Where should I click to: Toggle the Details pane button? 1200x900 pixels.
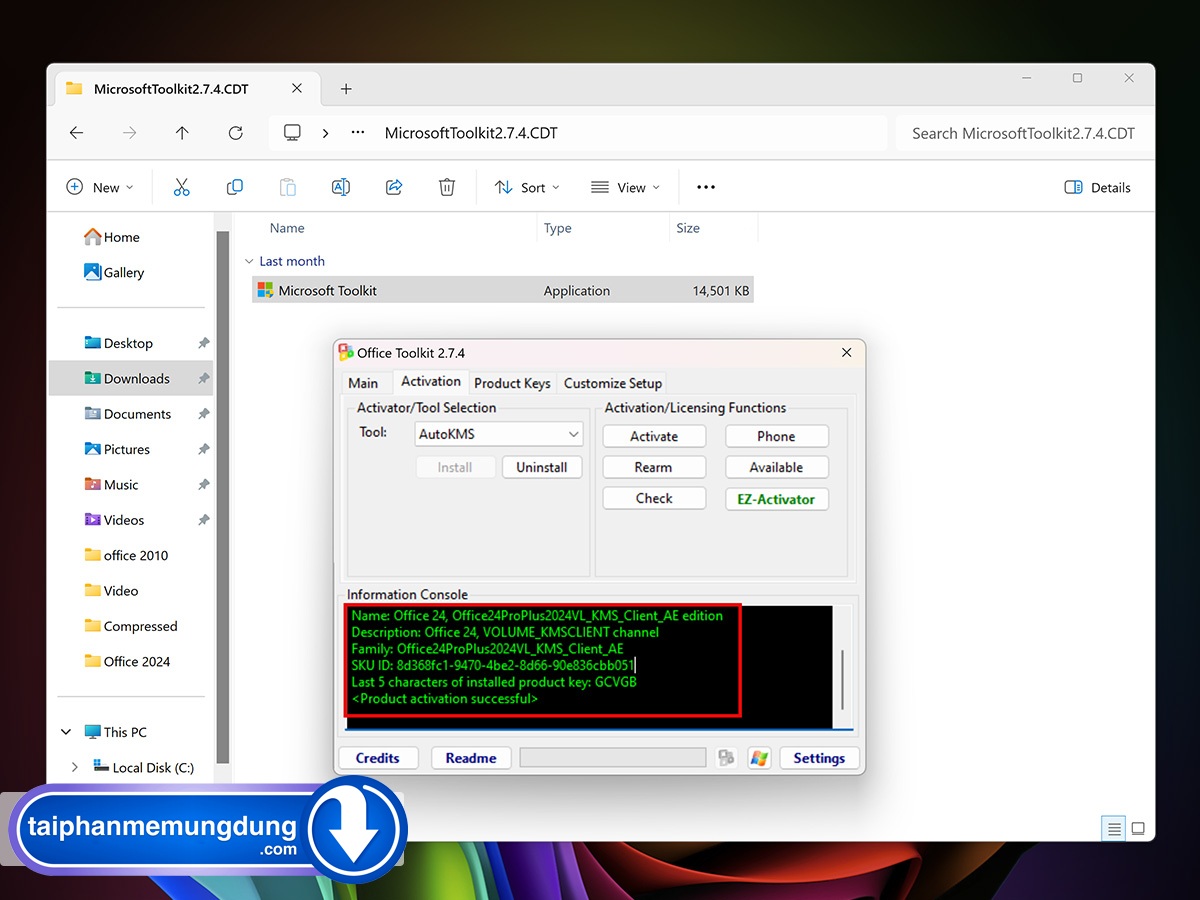point(1098,187)
